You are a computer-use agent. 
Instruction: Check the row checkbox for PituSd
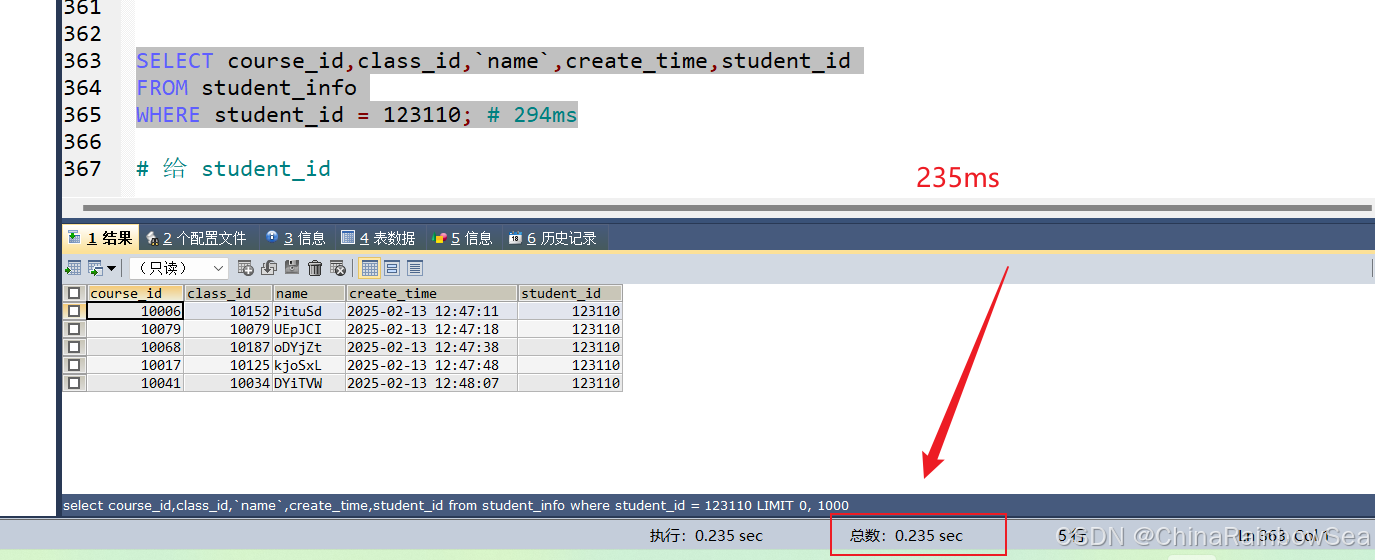[74, 311]
